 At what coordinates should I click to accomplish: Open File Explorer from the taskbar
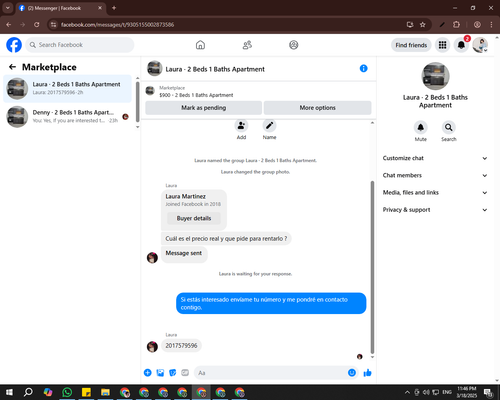click(105, 392)
